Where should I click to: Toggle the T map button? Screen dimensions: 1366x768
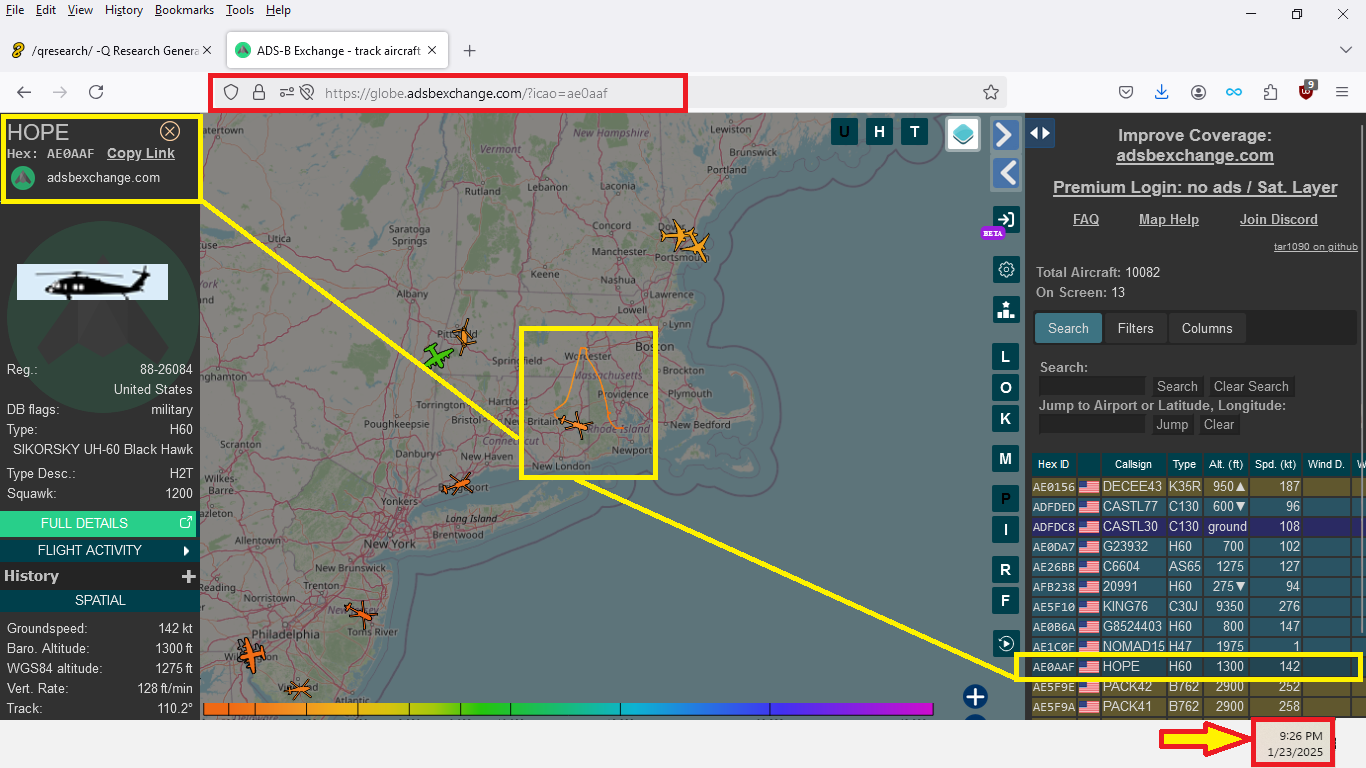pyautogui.click(x=914, y=131)
